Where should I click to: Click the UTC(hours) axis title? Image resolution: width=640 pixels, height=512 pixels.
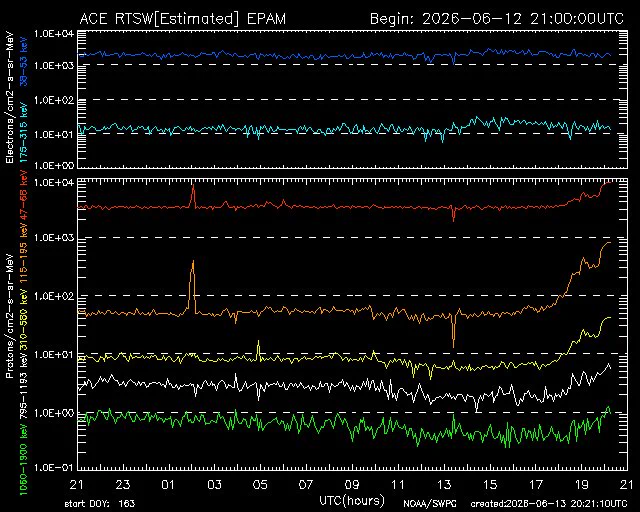(x=352, y=501)
